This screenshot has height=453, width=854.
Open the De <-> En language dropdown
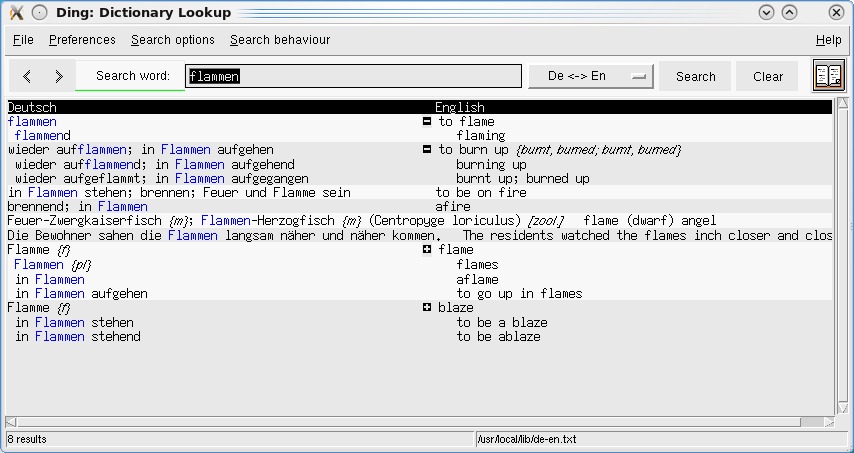tap(590, 76)
